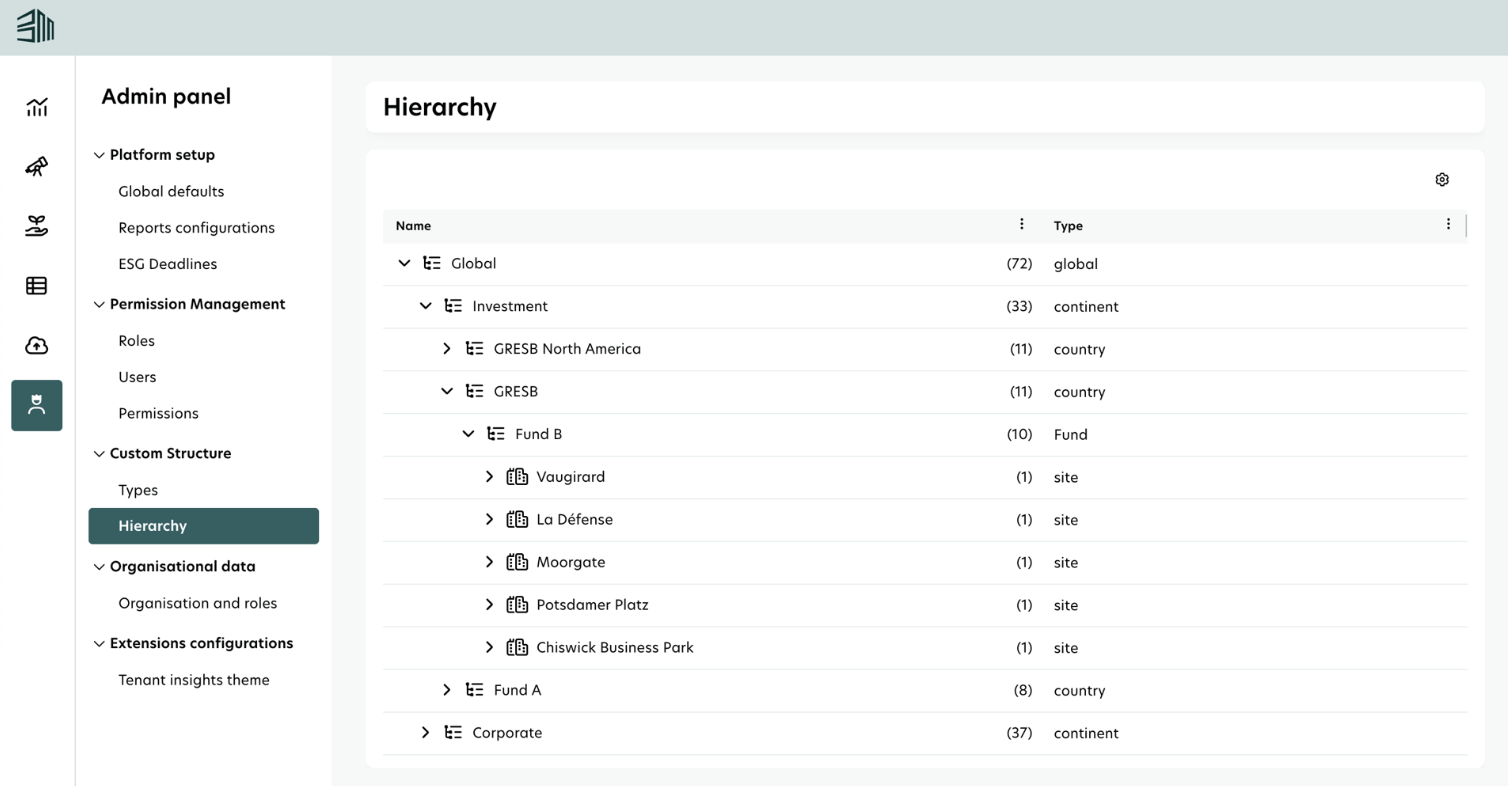Collapse the Fund B node
1508x786 pixels.
coord(468,434)
